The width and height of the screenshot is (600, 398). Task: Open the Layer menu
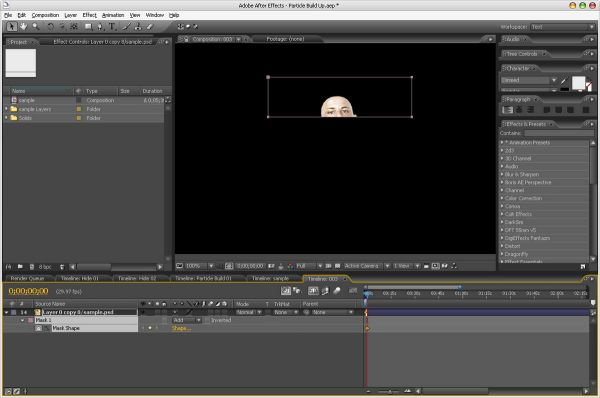(x=70, y=15)
